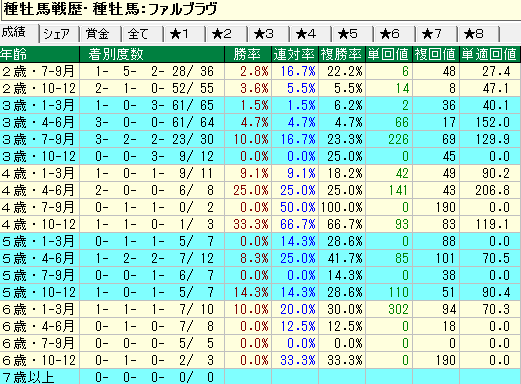Select the 3歳・4-6月 row label
This screenshot has height=384, width=521.
39,122
